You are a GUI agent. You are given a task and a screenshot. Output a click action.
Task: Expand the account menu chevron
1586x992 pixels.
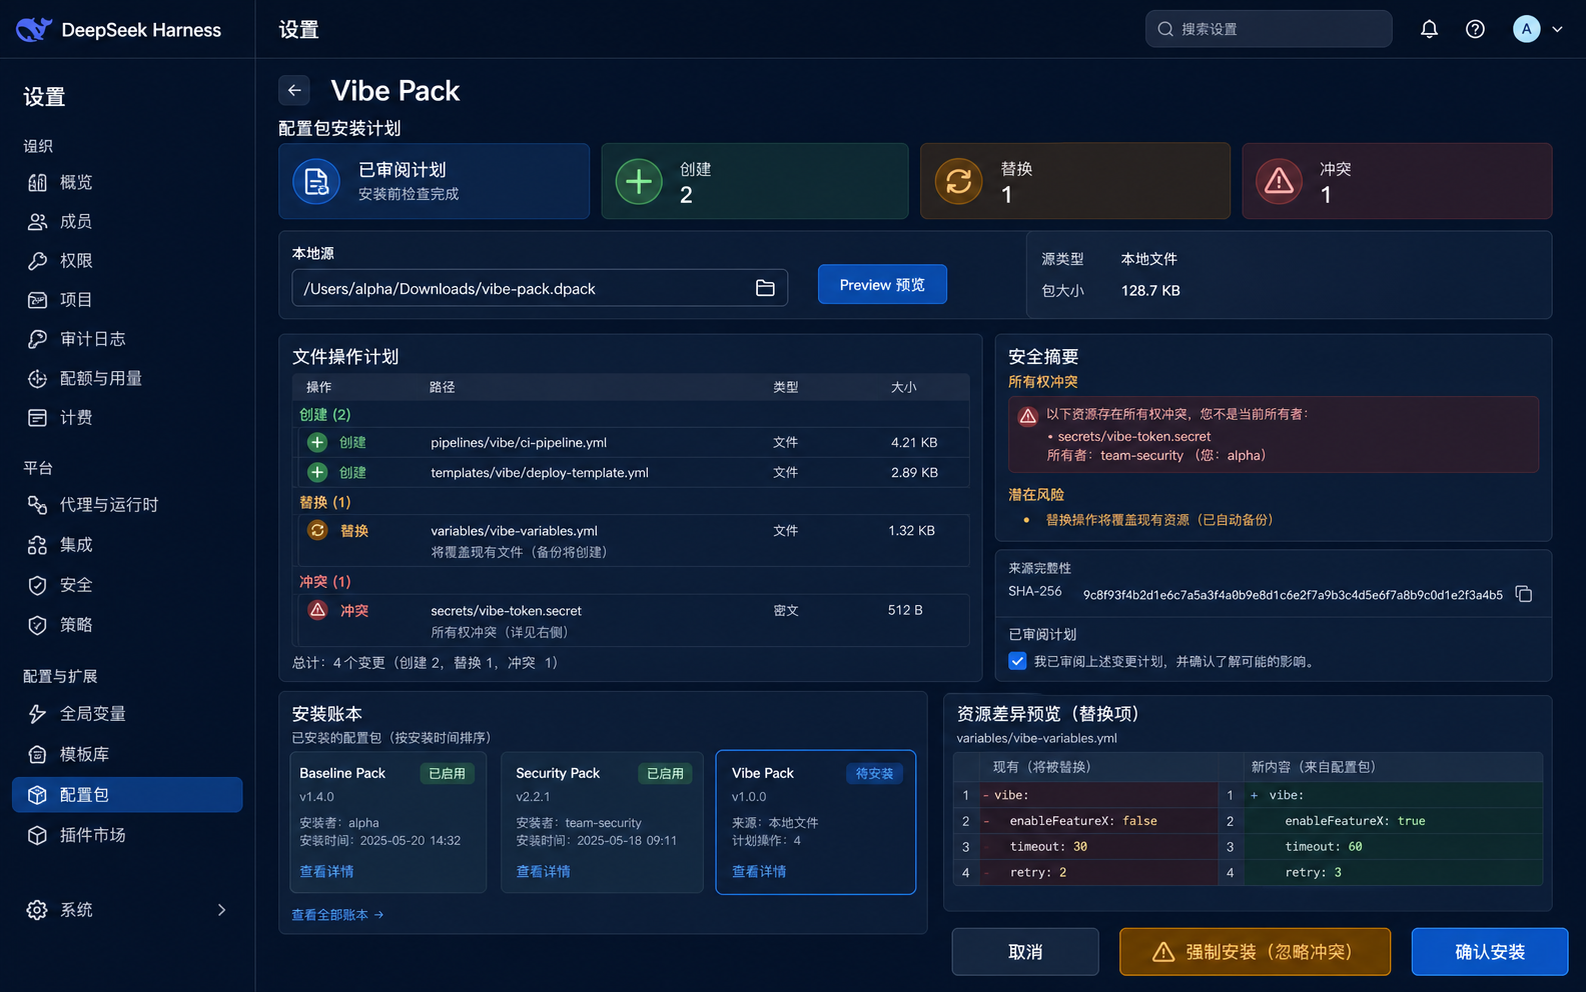[1557, 30]
